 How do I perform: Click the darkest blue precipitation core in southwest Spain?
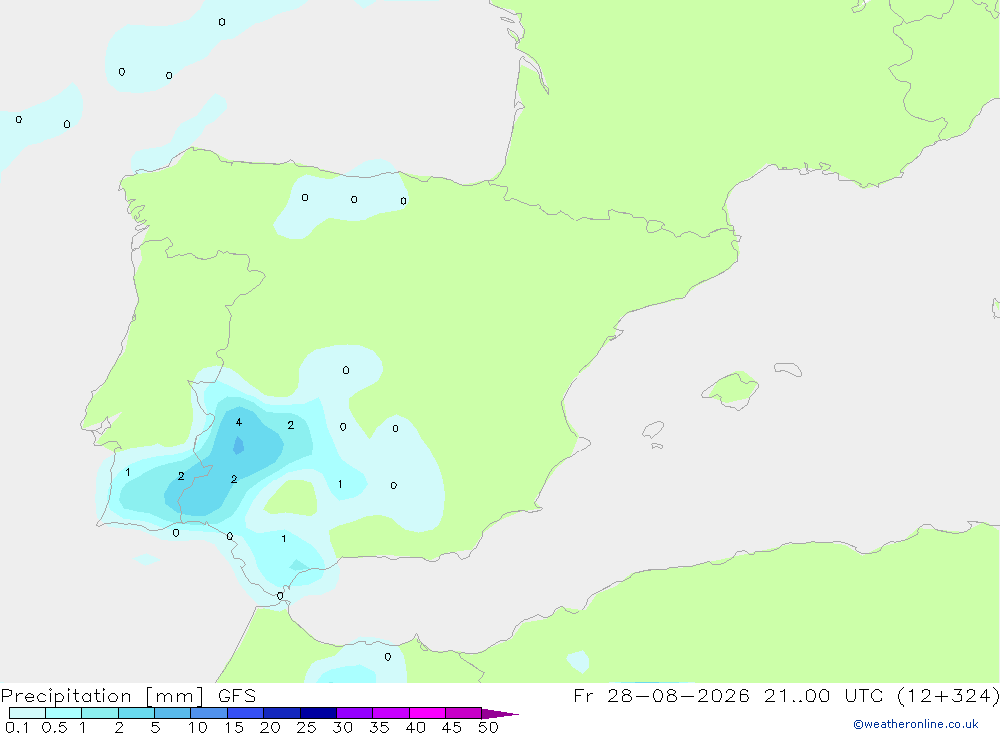239,445
